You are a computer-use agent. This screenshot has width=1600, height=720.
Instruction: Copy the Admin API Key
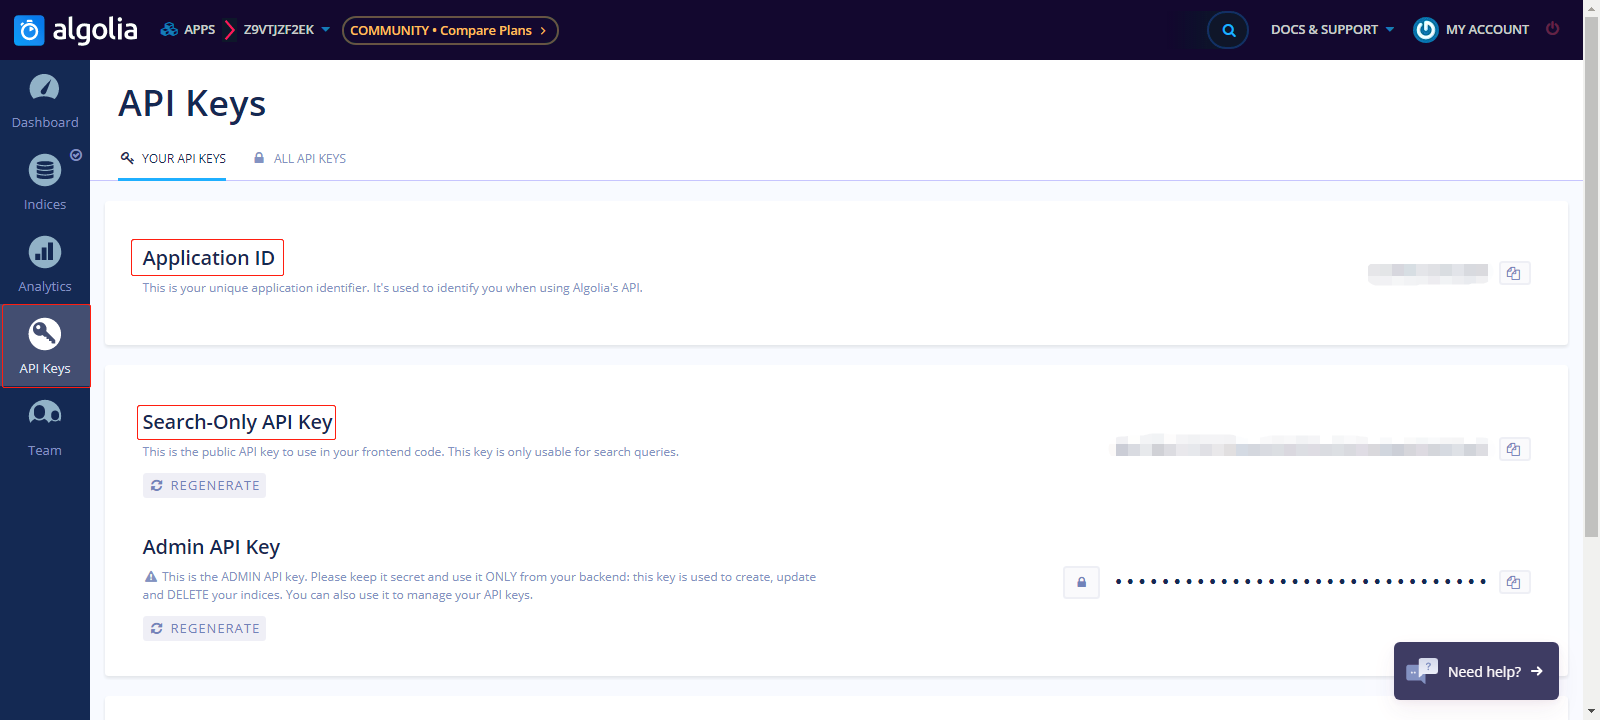[x=1514, y=582]
